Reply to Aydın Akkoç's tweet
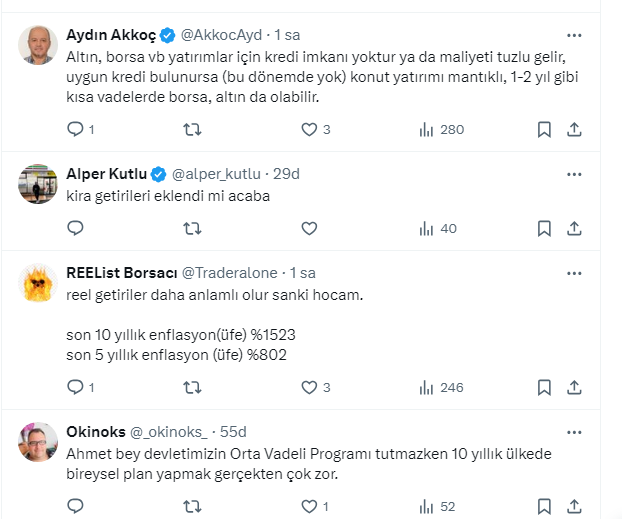Viewport: 622px width, 519px height. (x=75, y=129)
